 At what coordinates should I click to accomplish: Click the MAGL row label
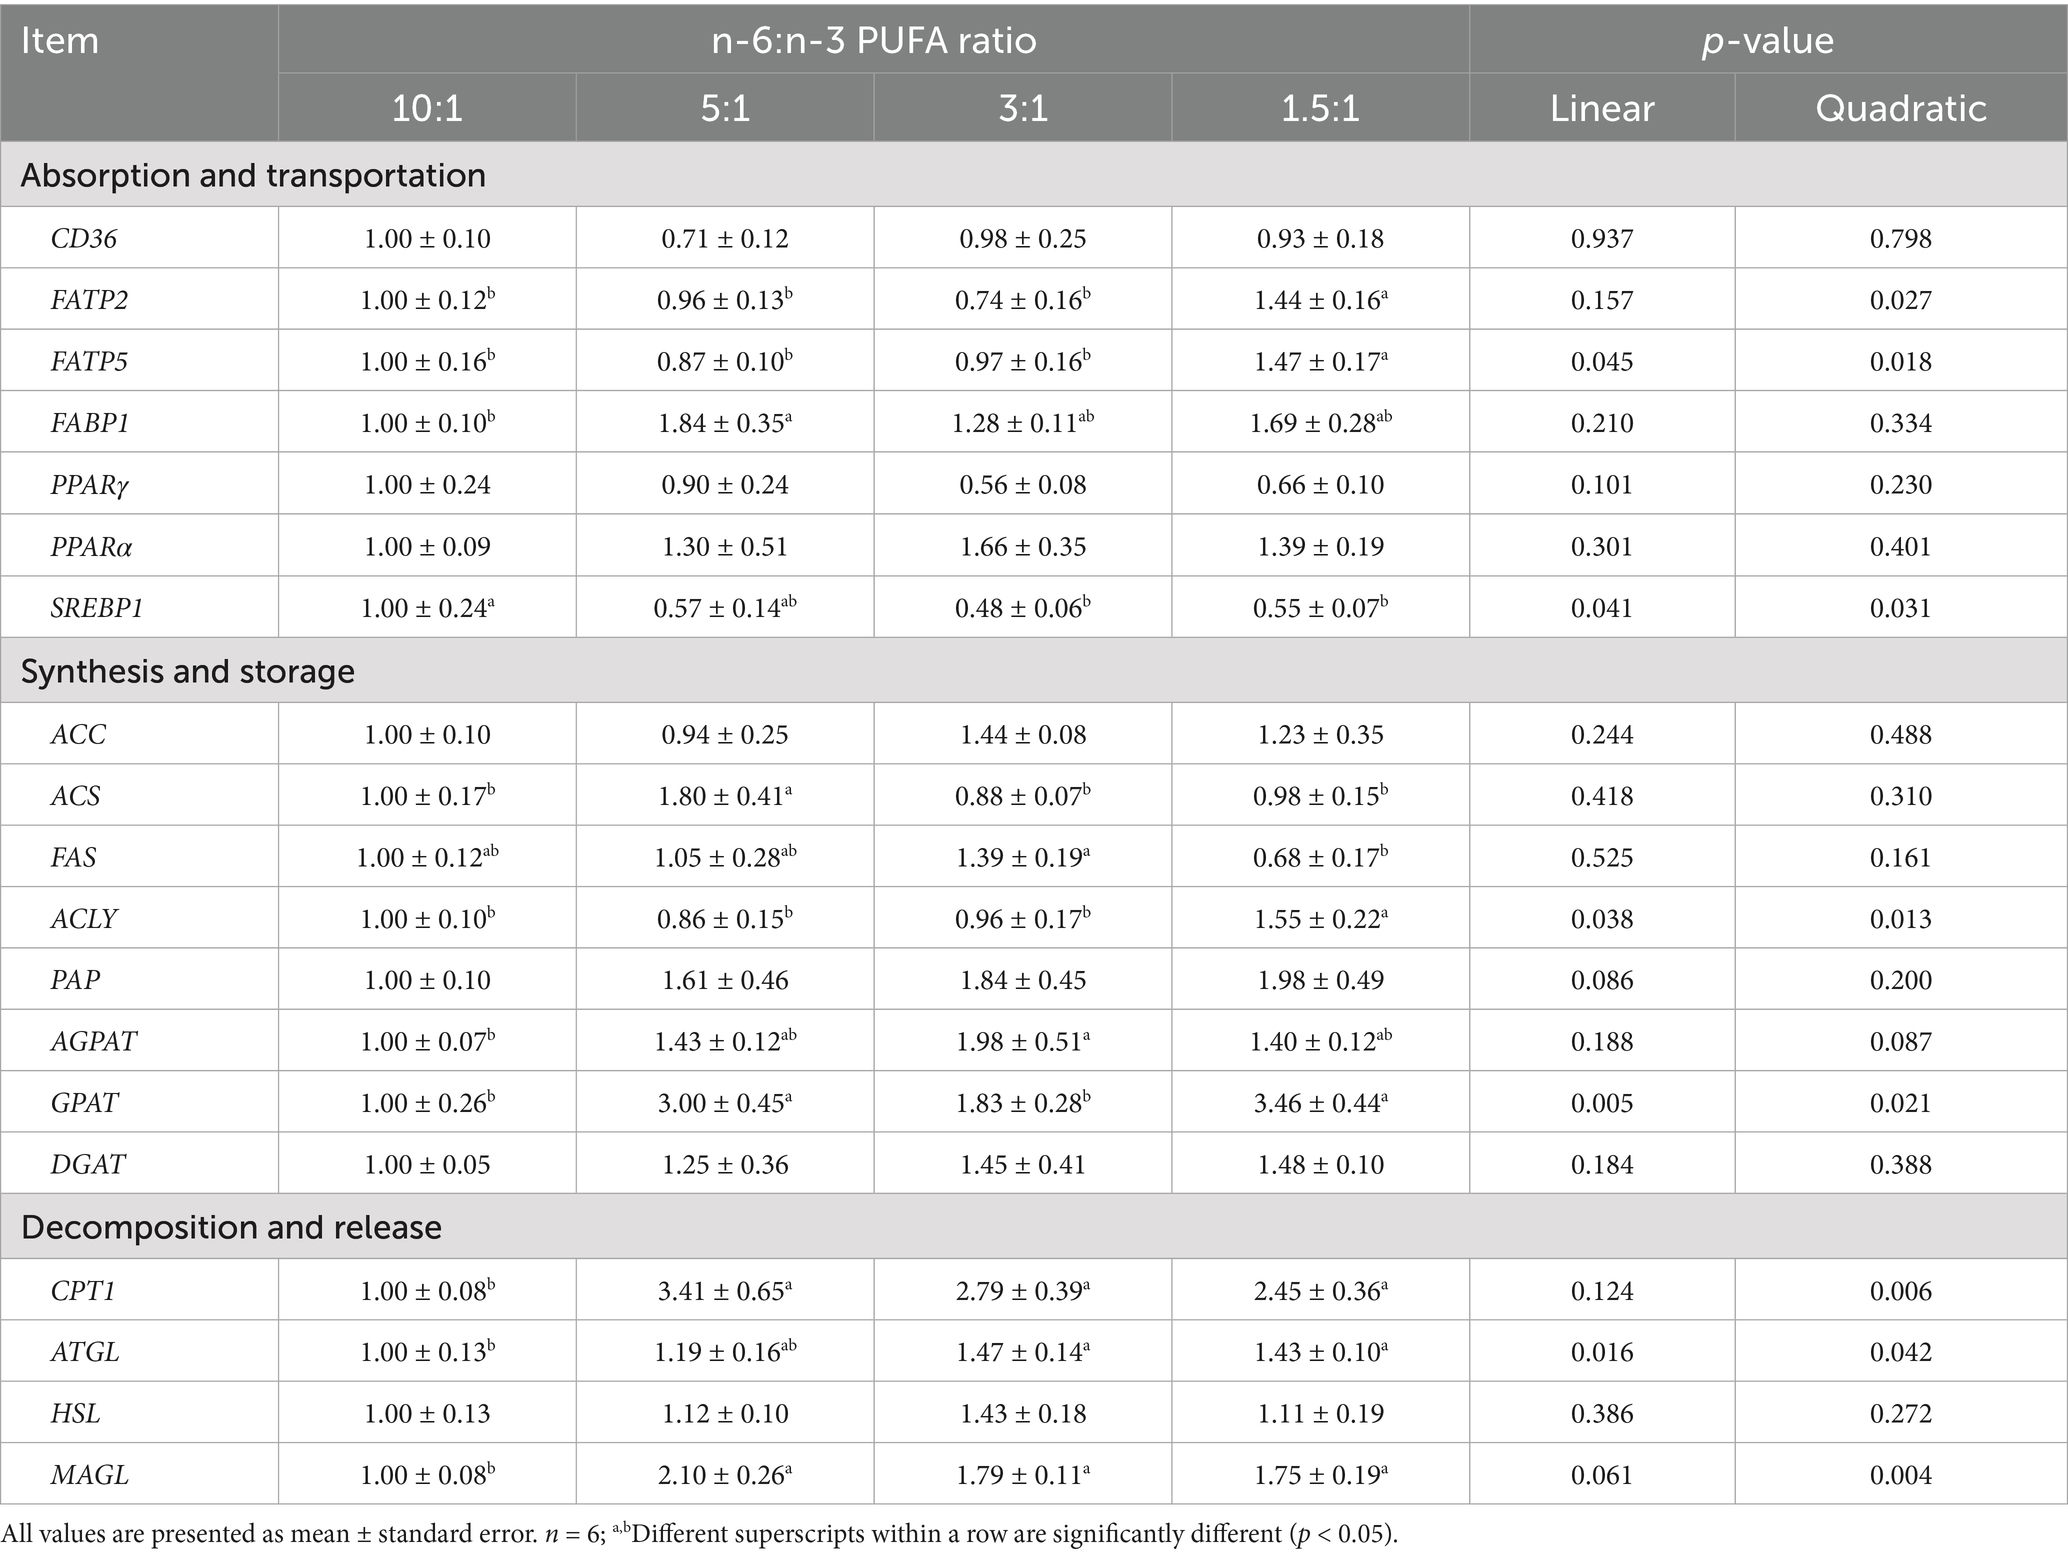click(x=89, y=1475)
